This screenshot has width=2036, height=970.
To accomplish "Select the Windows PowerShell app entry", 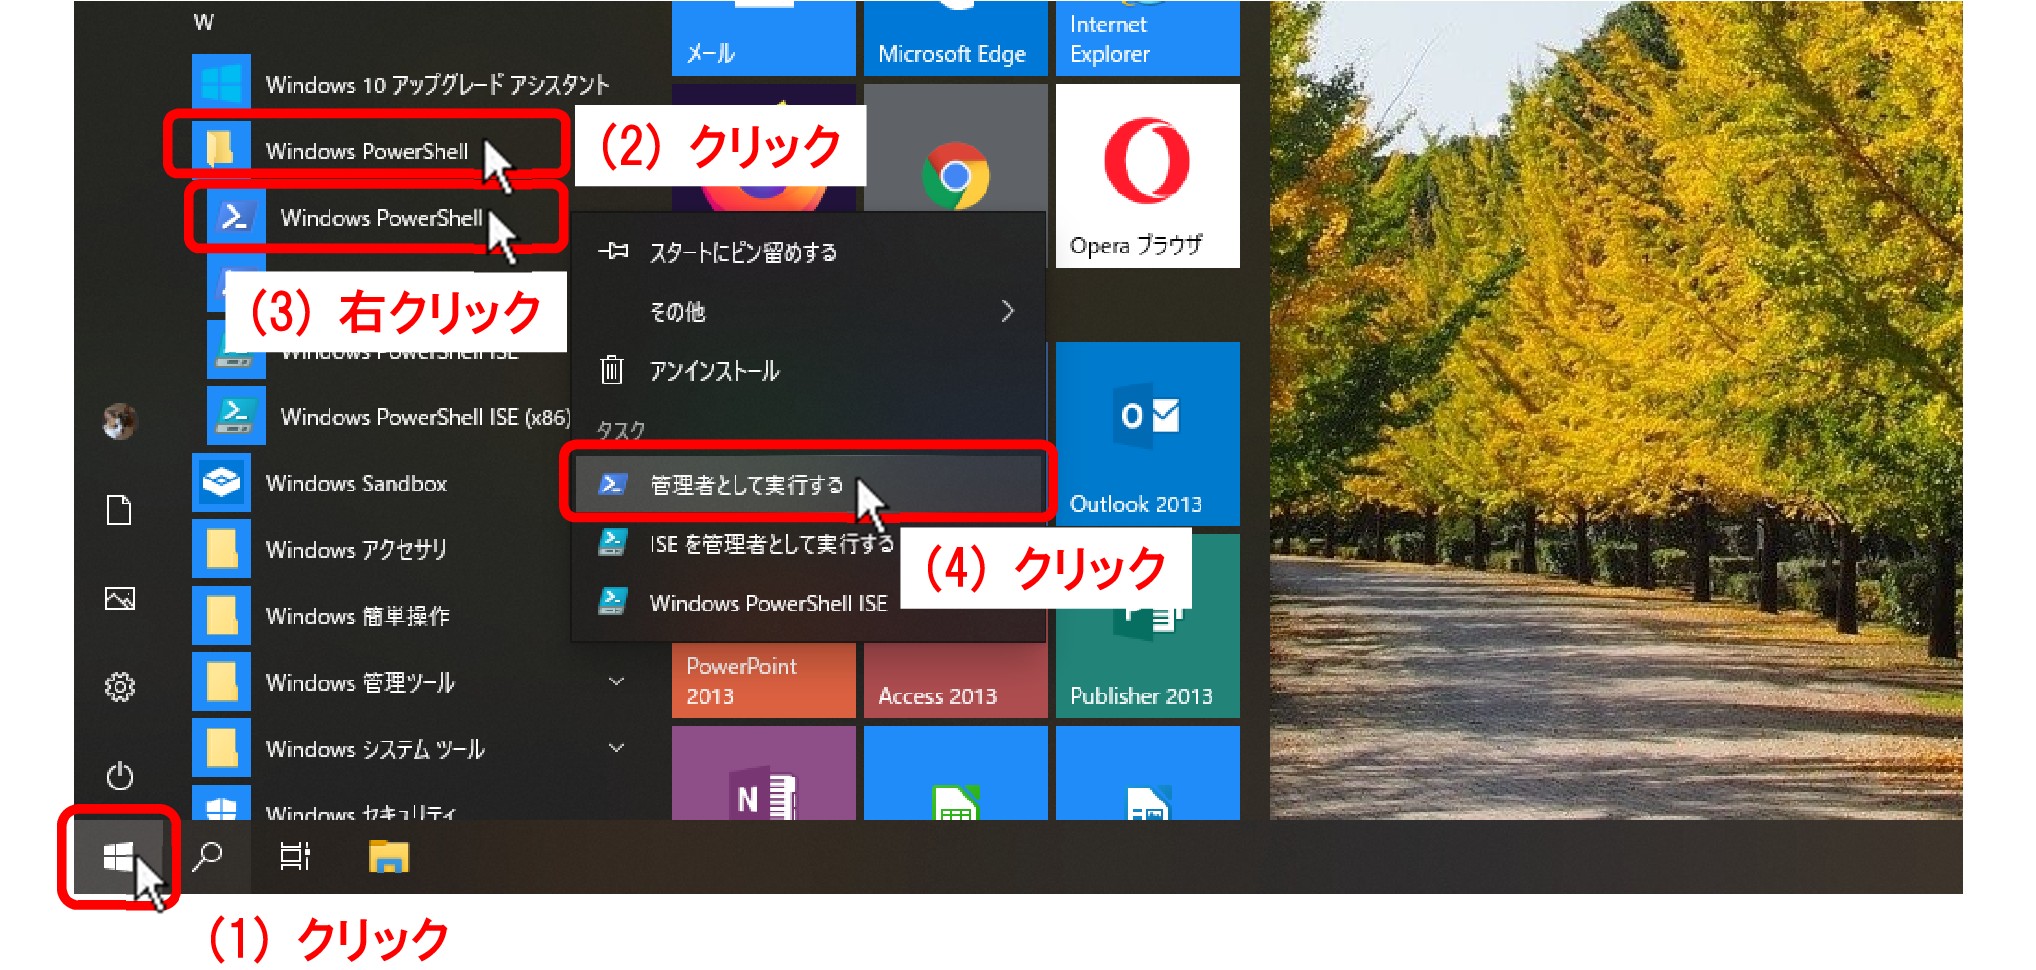I will pos(377,217).
